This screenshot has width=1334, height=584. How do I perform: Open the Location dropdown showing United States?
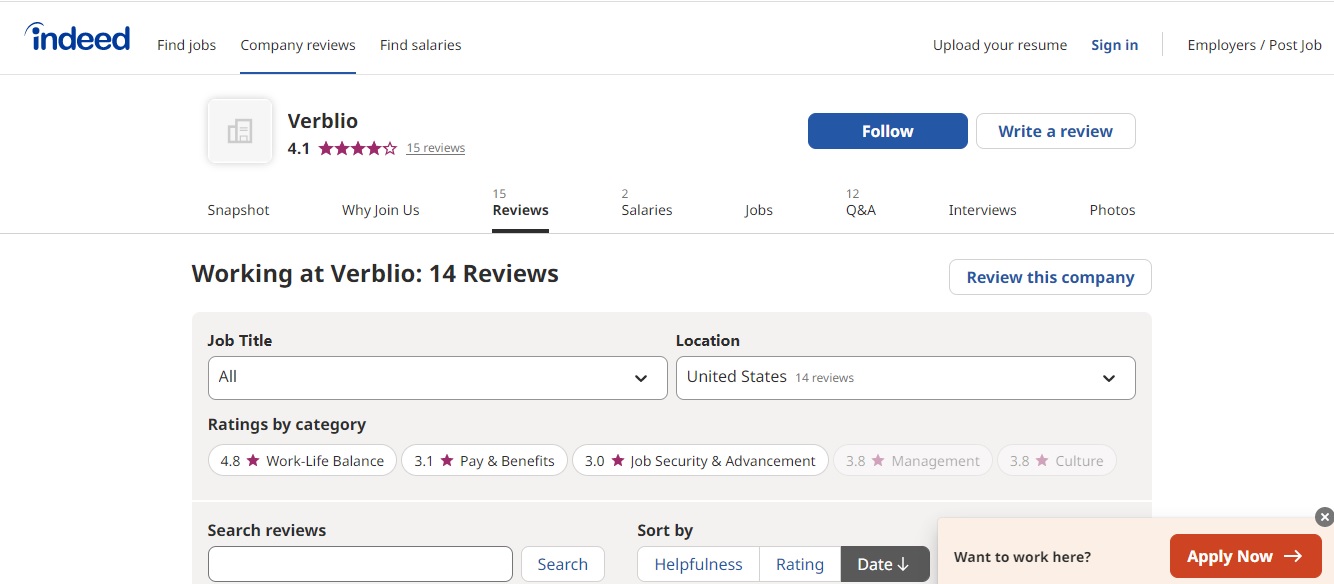pos(905,378)
